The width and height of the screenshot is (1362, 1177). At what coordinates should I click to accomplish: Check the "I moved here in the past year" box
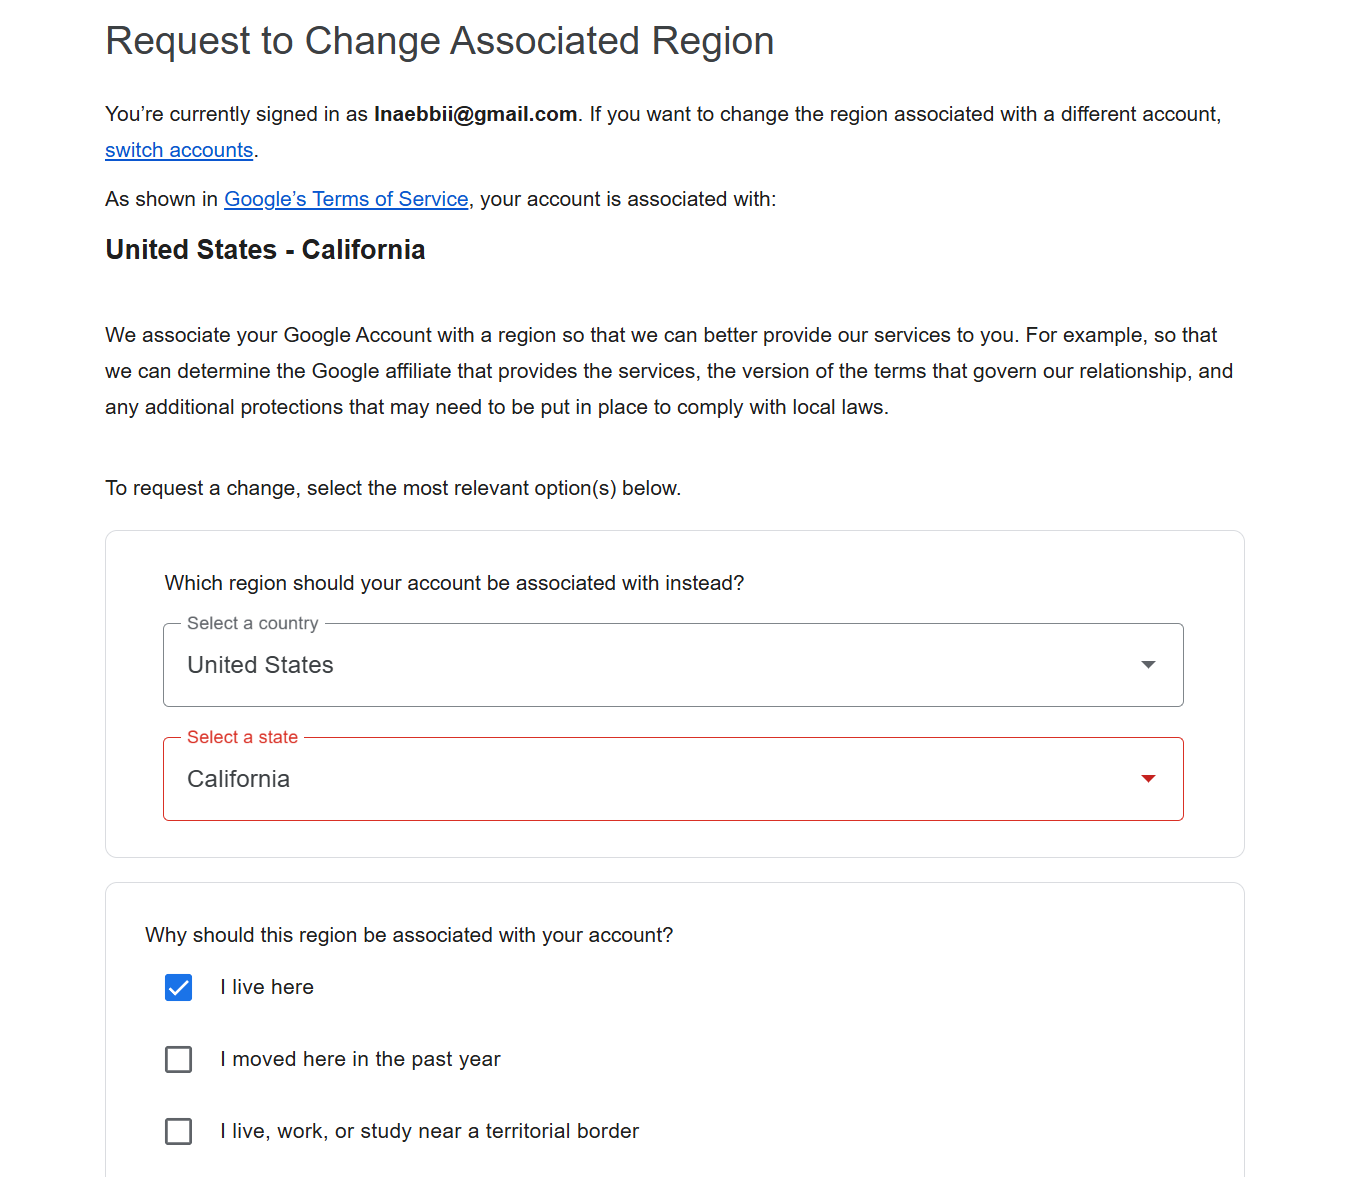pos(179,1060)
